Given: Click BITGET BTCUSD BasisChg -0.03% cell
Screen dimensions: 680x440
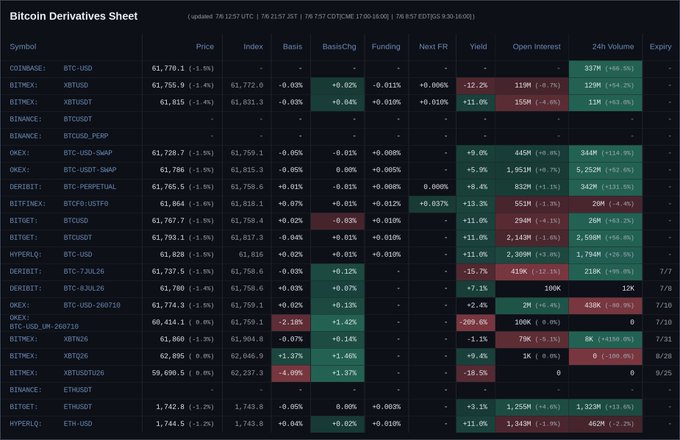Looking at the screenshot, I should tap(337, 221).
